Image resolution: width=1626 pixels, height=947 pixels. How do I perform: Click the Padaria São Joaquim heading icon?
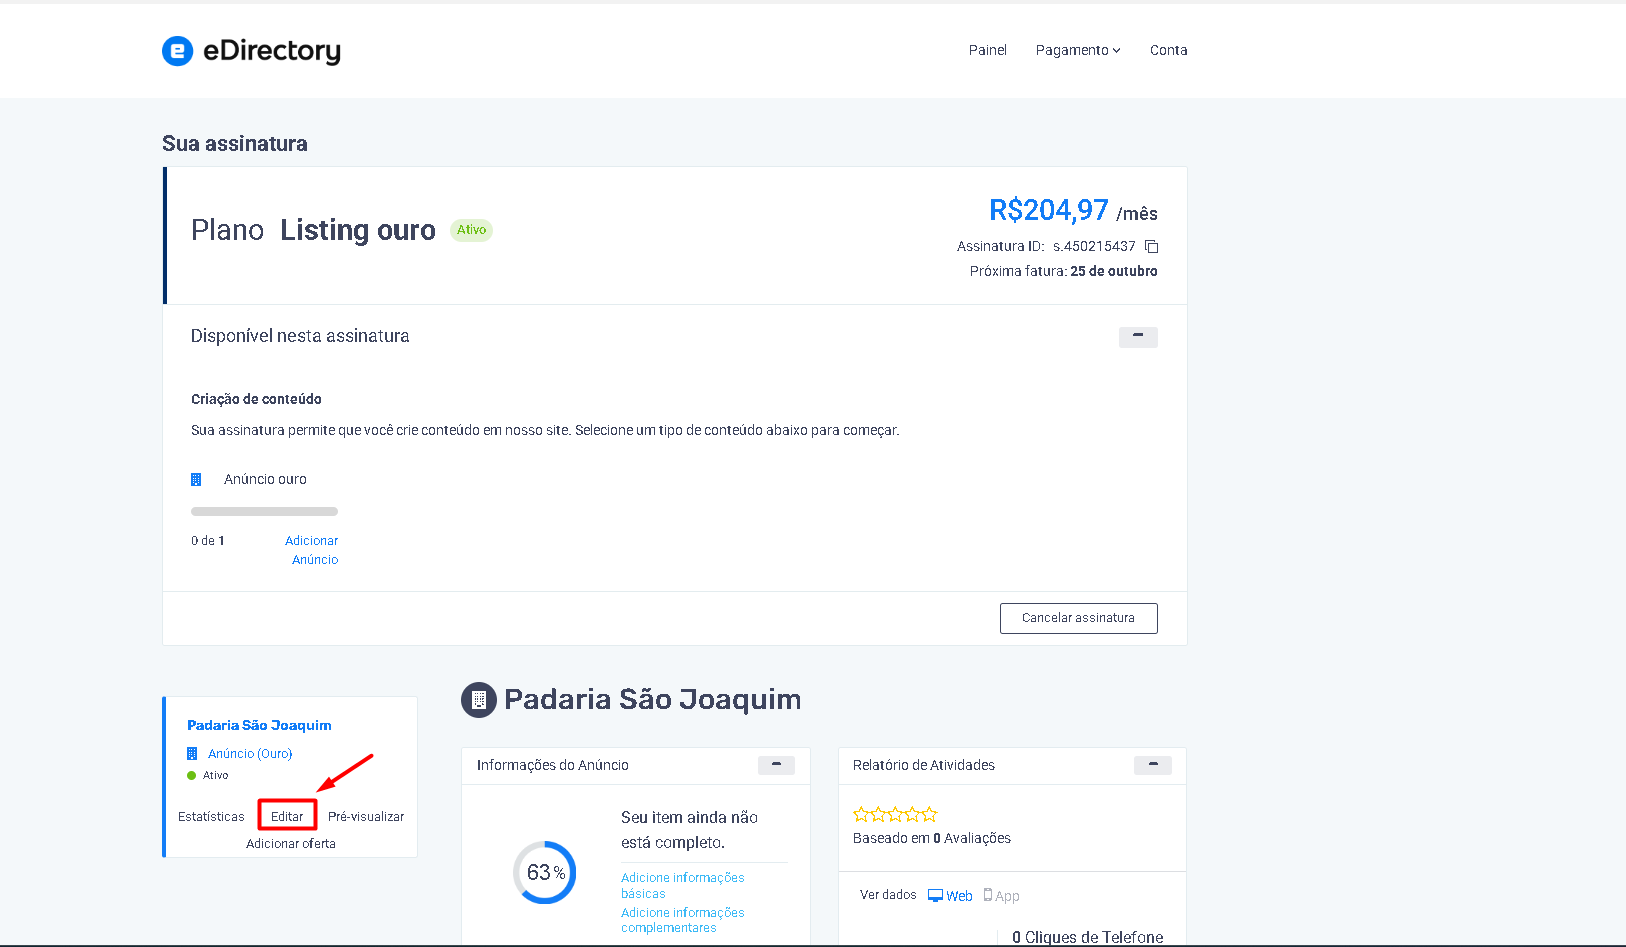click(x=479, y=700)
